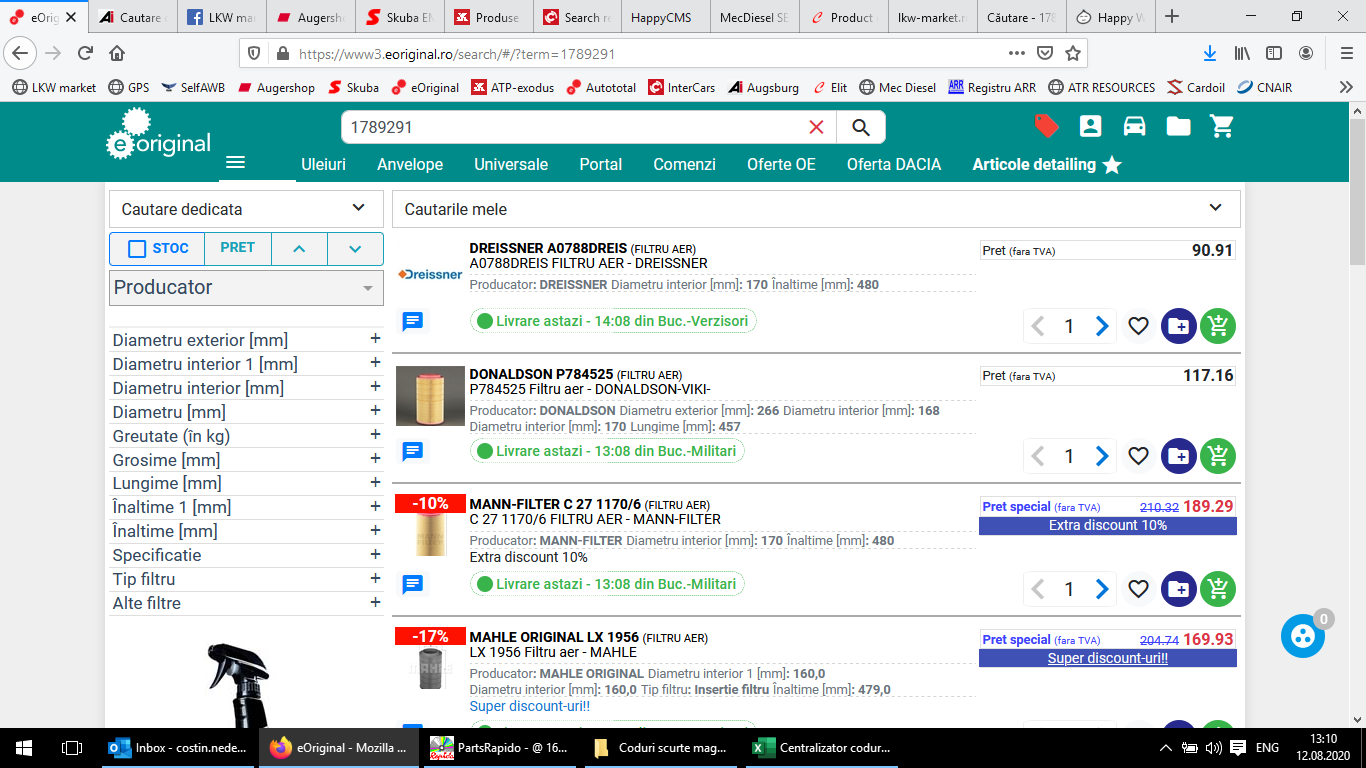
Task: Click the search field containing 1789291
Action: click(572, 127)
